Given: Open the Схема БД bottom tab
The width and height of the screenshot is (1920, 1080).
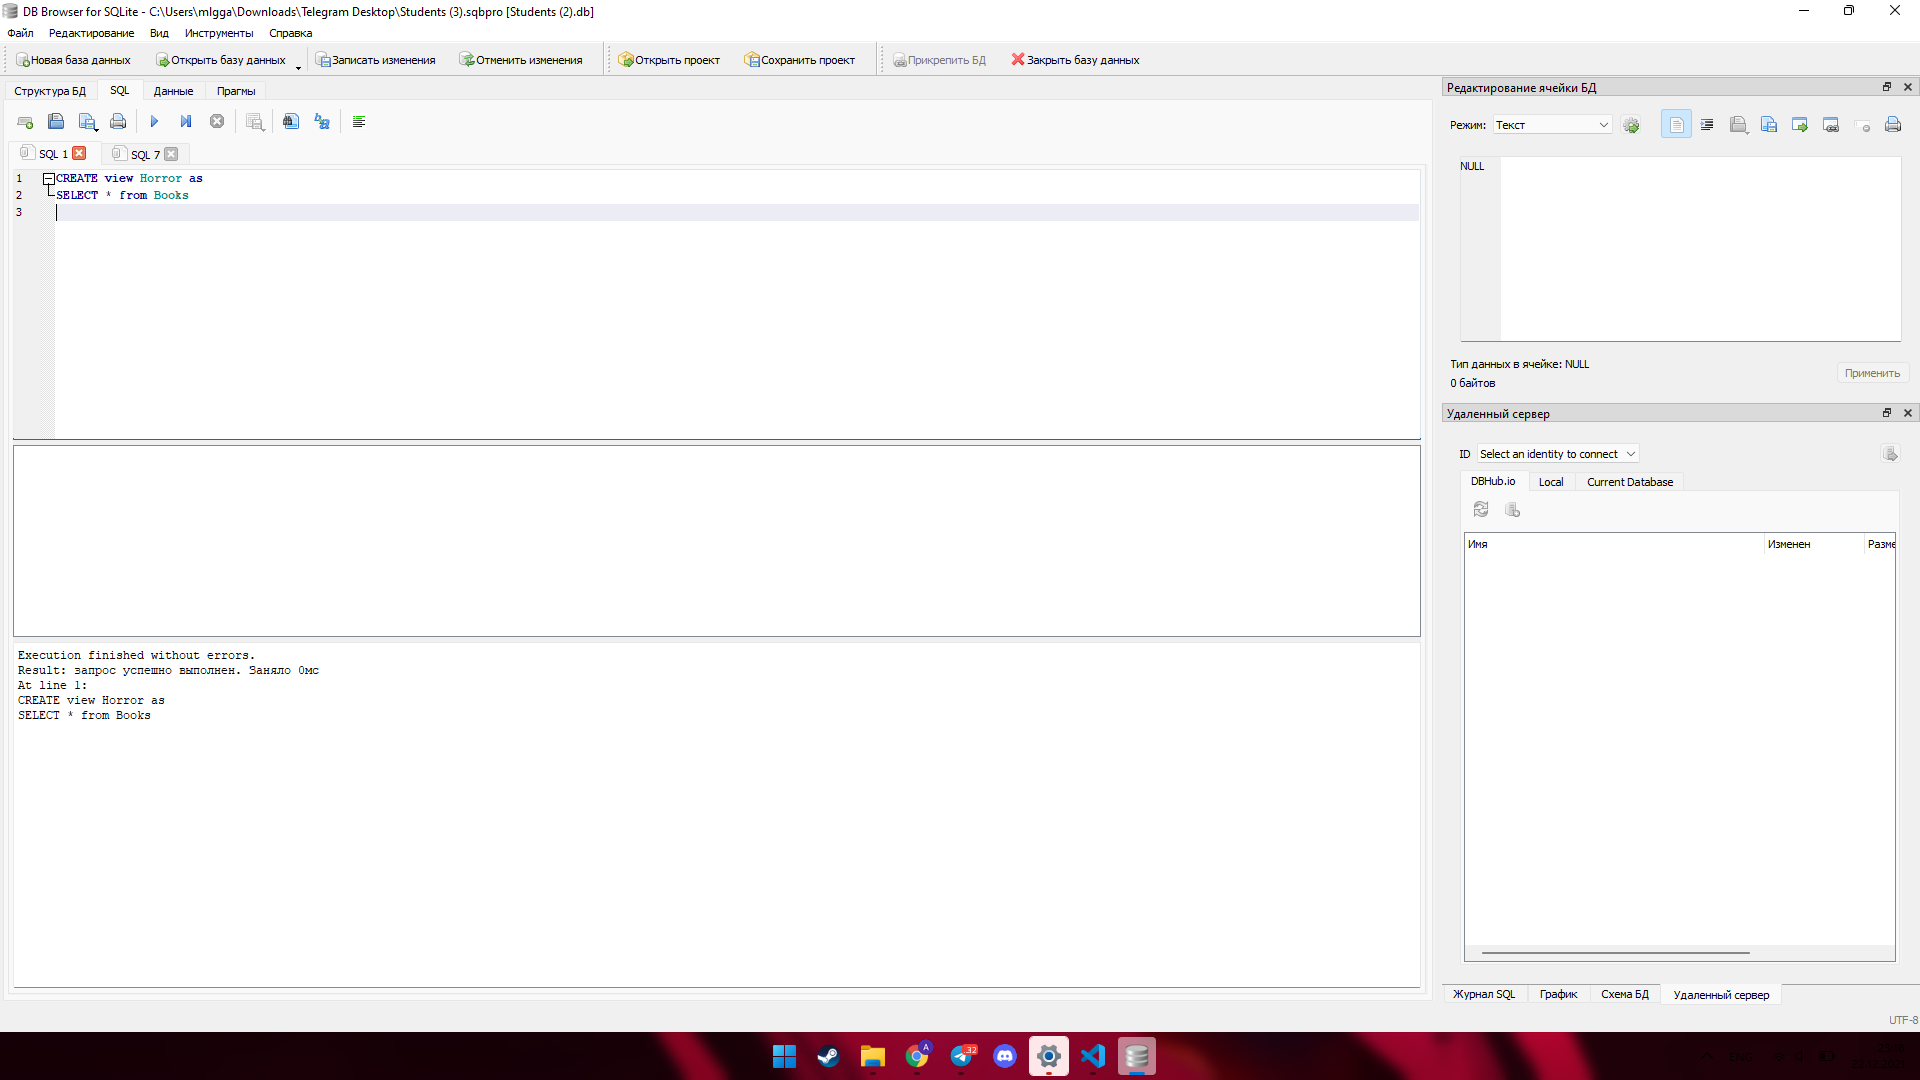Looking at the screenshot, I should click(1624, 994).
